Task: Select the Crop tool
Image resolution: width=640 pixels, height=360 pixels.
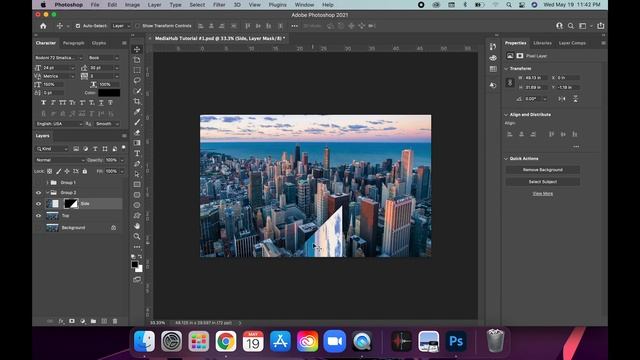Action: point(137,101)
